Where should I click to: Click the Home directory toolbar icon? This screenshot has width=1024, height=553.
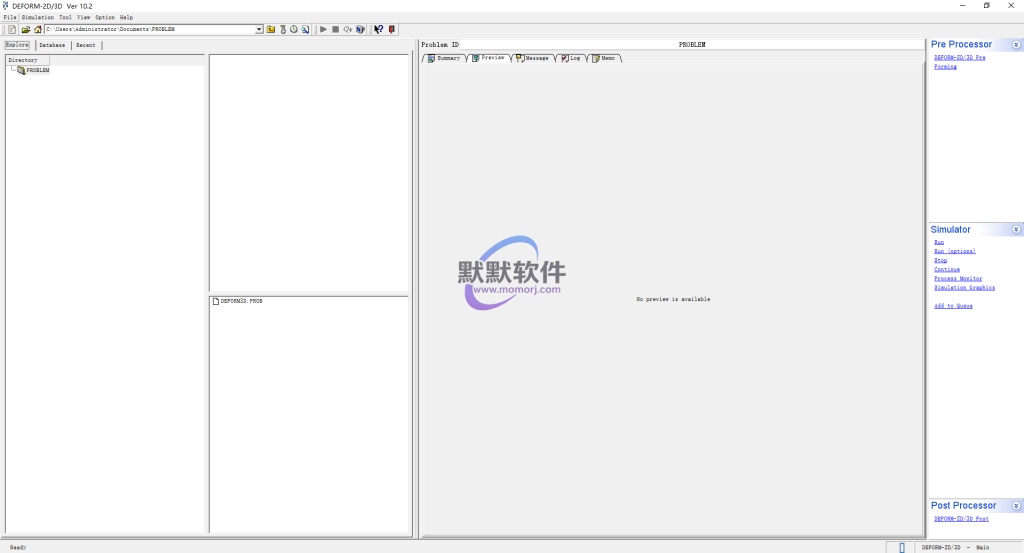pos(37,30)
